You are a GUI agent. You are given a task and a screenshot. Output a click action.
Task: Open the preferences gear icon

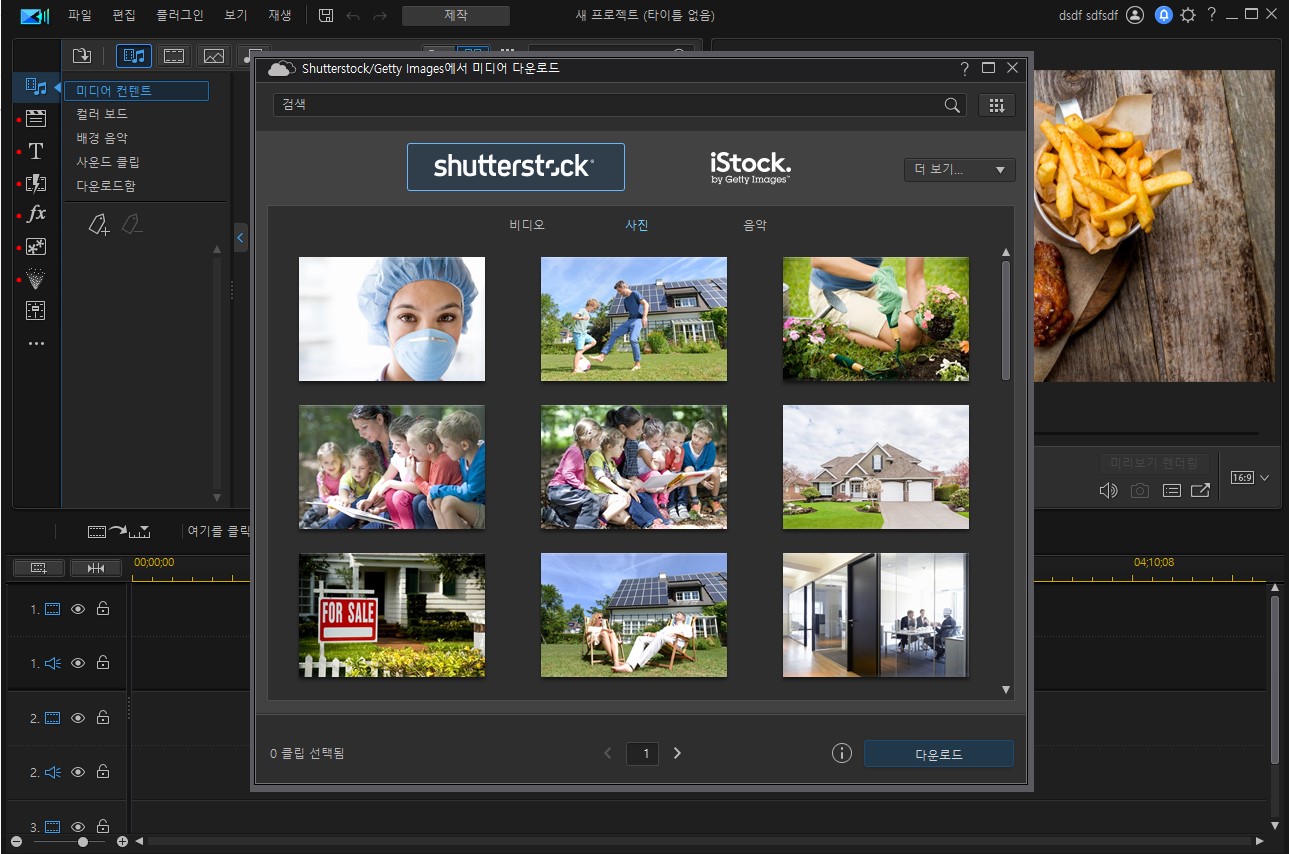click(1188, 15)
